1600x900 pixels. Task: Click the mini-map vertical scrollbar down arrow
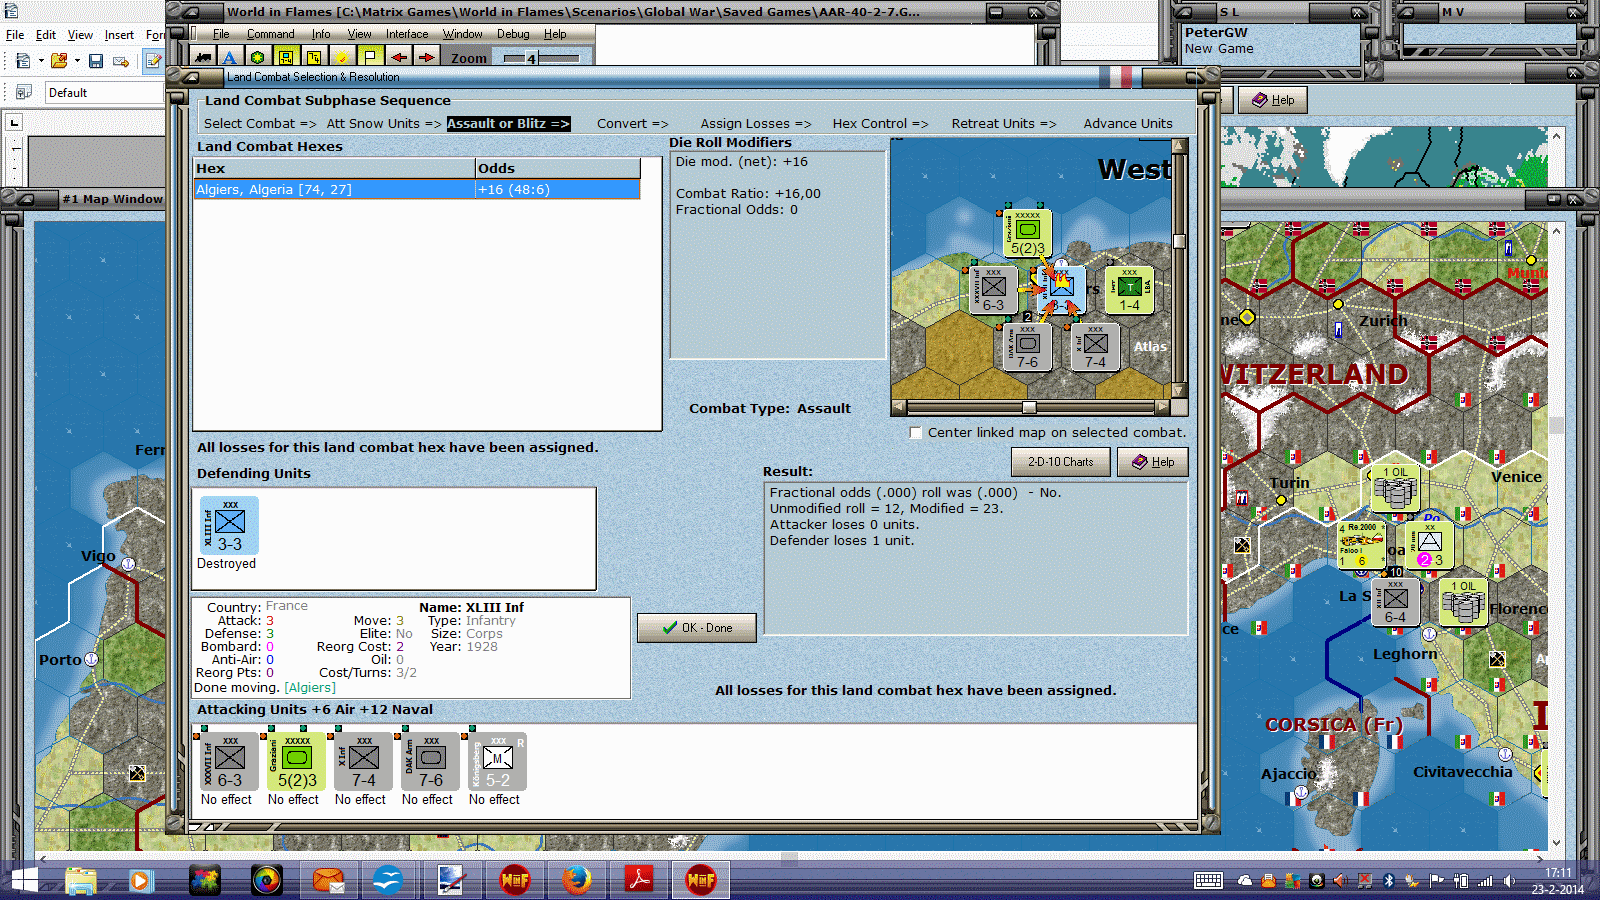(x=1179, y=391)
